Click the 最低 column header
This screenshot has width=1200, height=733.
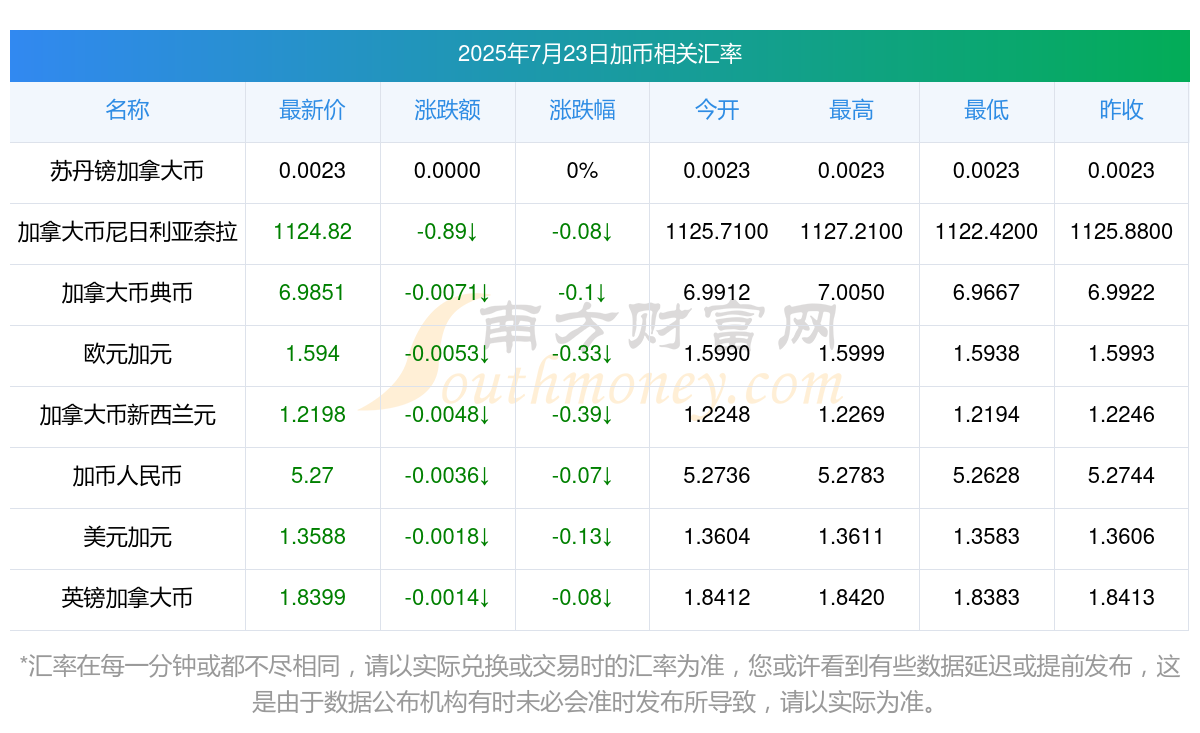click(x=986, y=110)
